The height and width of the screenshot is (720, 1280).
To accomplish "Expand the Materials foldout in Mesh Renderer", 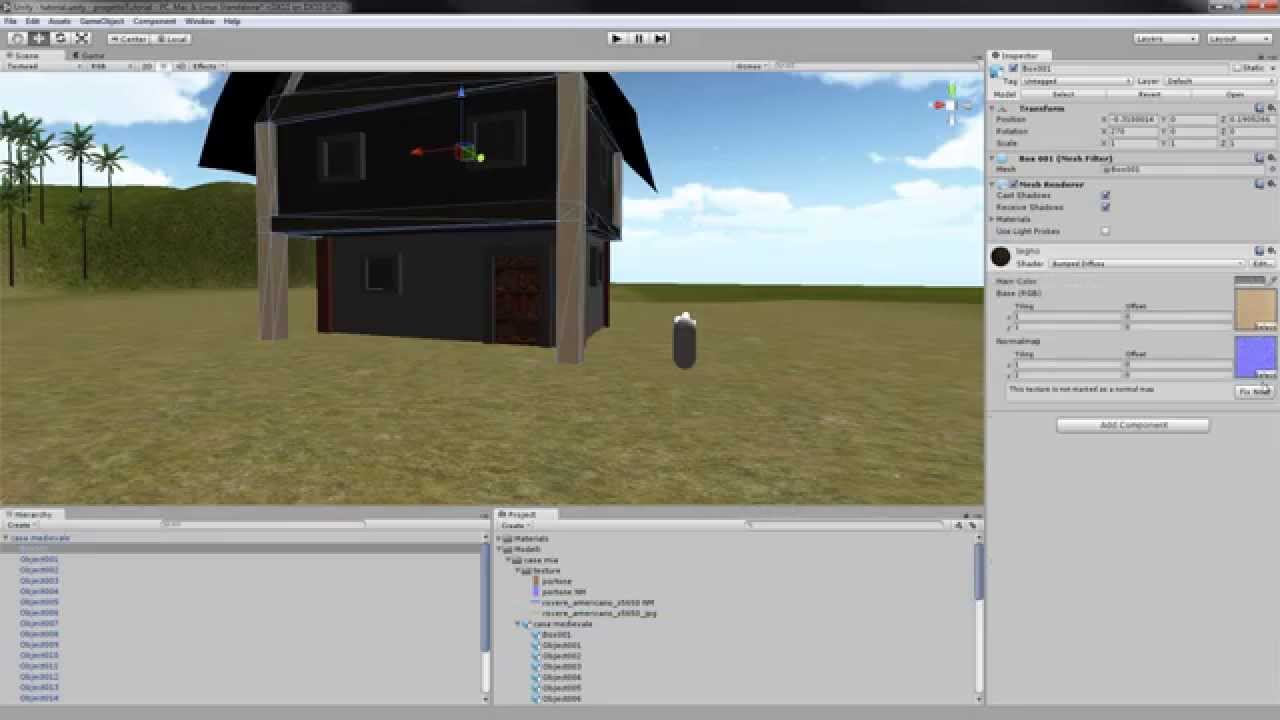I will (993, 219).
